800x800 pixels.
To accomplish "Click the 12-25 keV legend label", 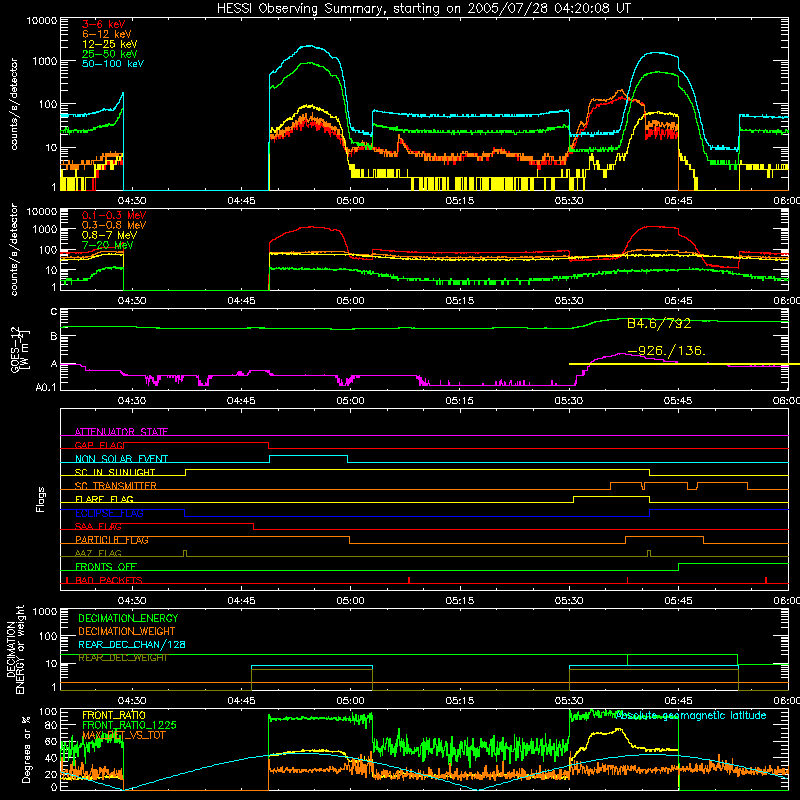I will click(109, 44).
